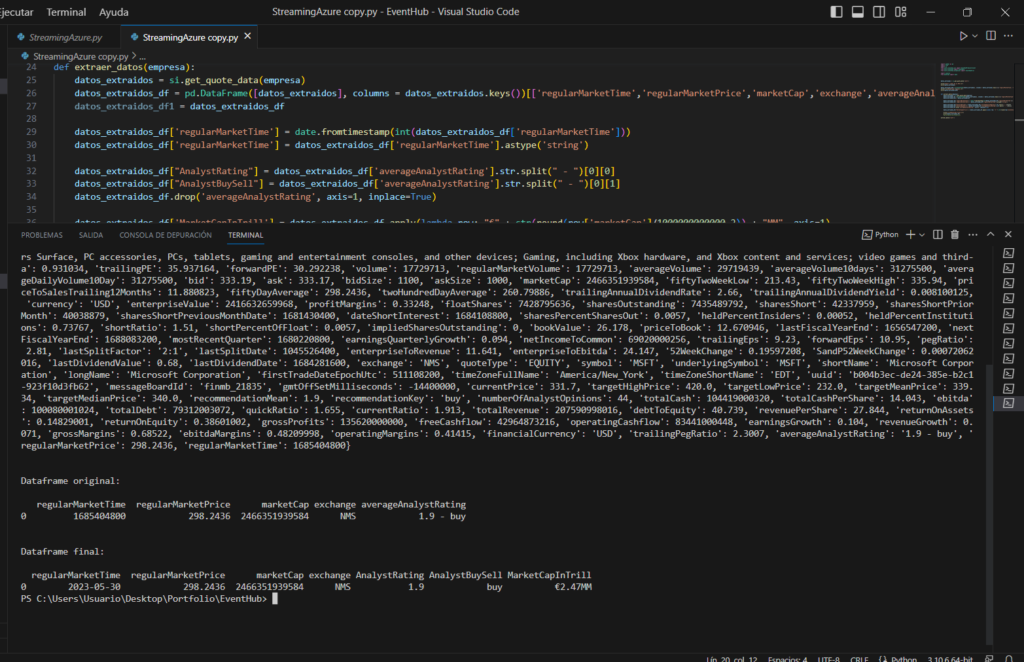Switch to the PROBLEMAS tab
Image resolution: width=1024 pixels, height=662 pixels.
tap(41, 235)
